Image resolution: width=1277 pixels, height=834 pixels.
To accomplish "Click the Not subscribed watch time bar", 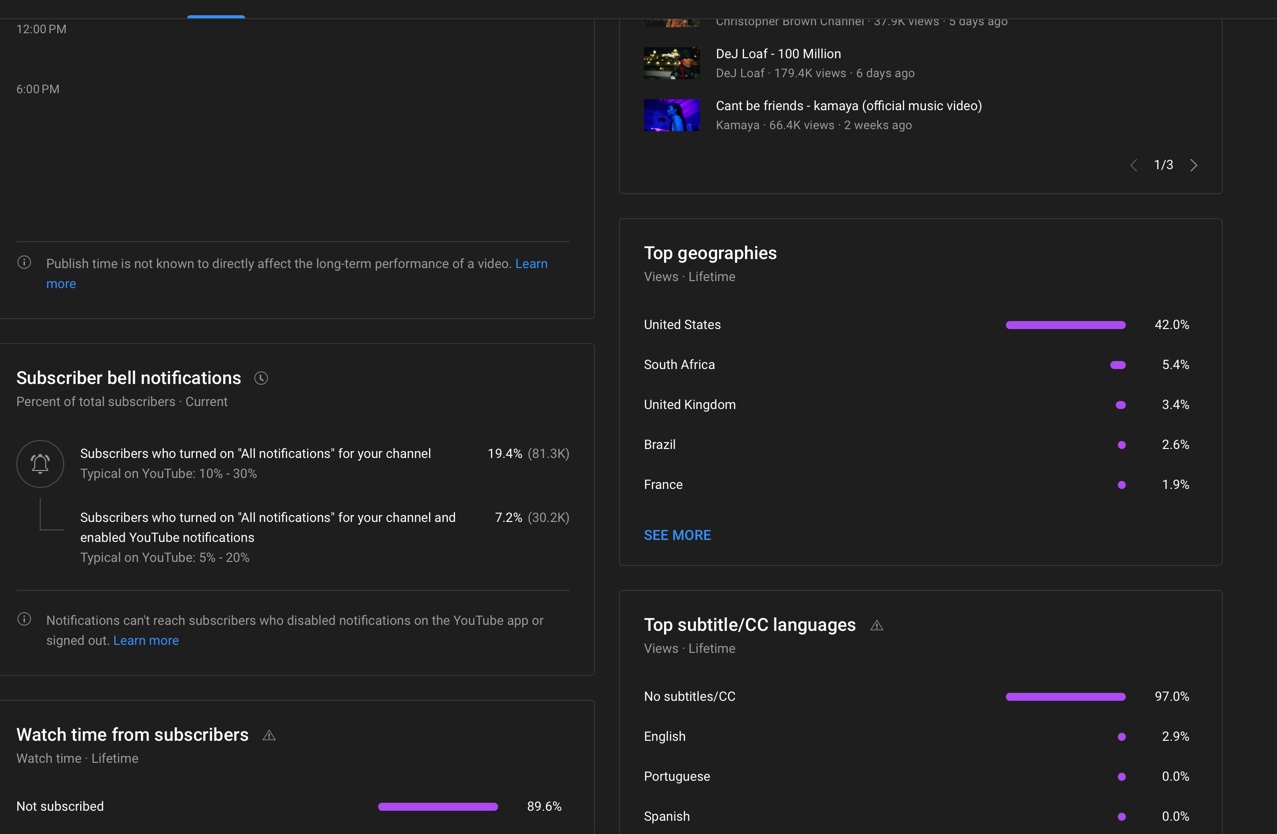I will coord(438,807).
